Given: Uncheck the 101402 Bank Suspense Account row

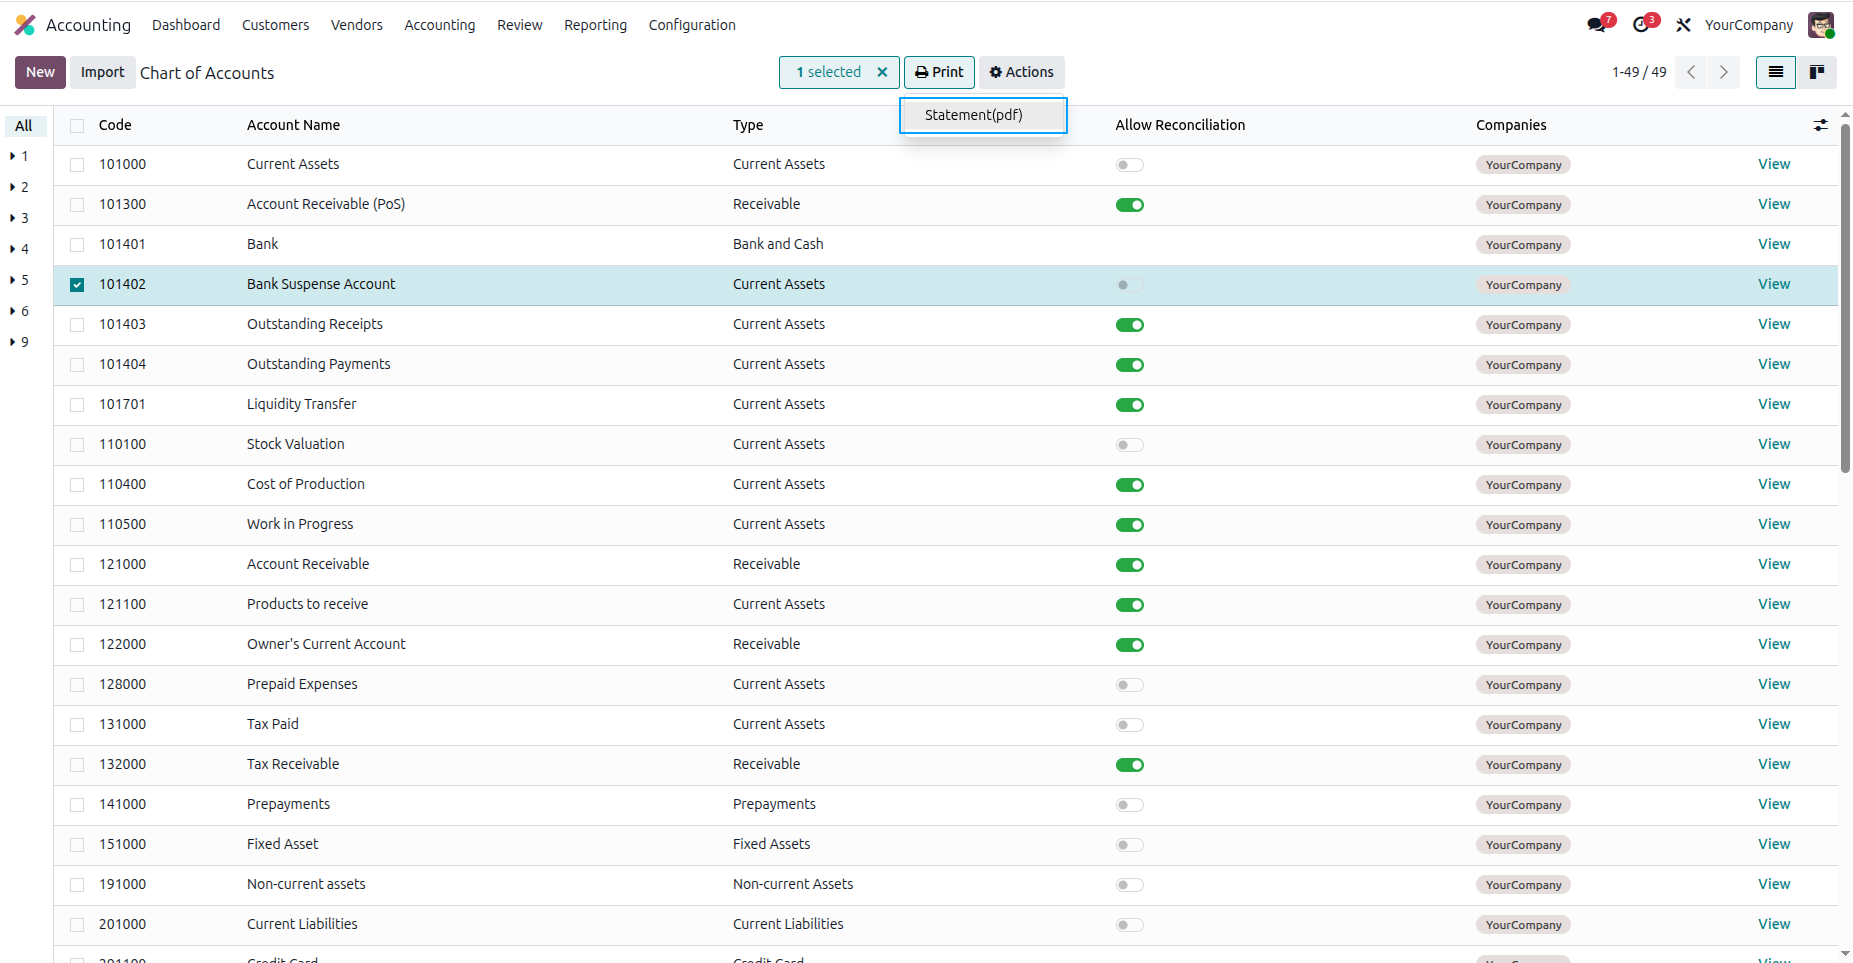Looking at the screenshot, I should (77, 285).
